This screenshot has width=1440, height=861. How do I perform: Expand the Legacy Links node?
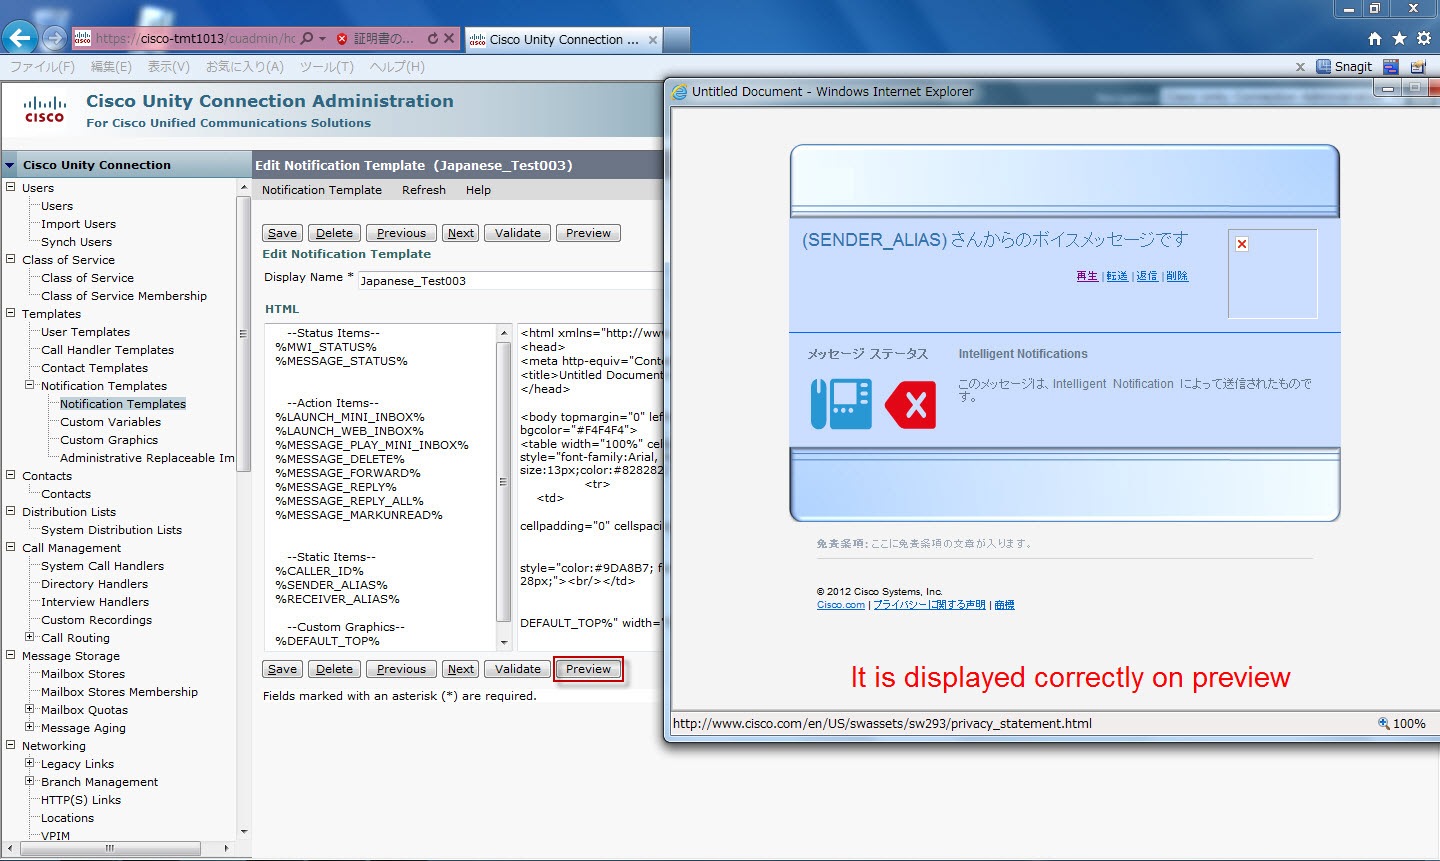(30, 763)
